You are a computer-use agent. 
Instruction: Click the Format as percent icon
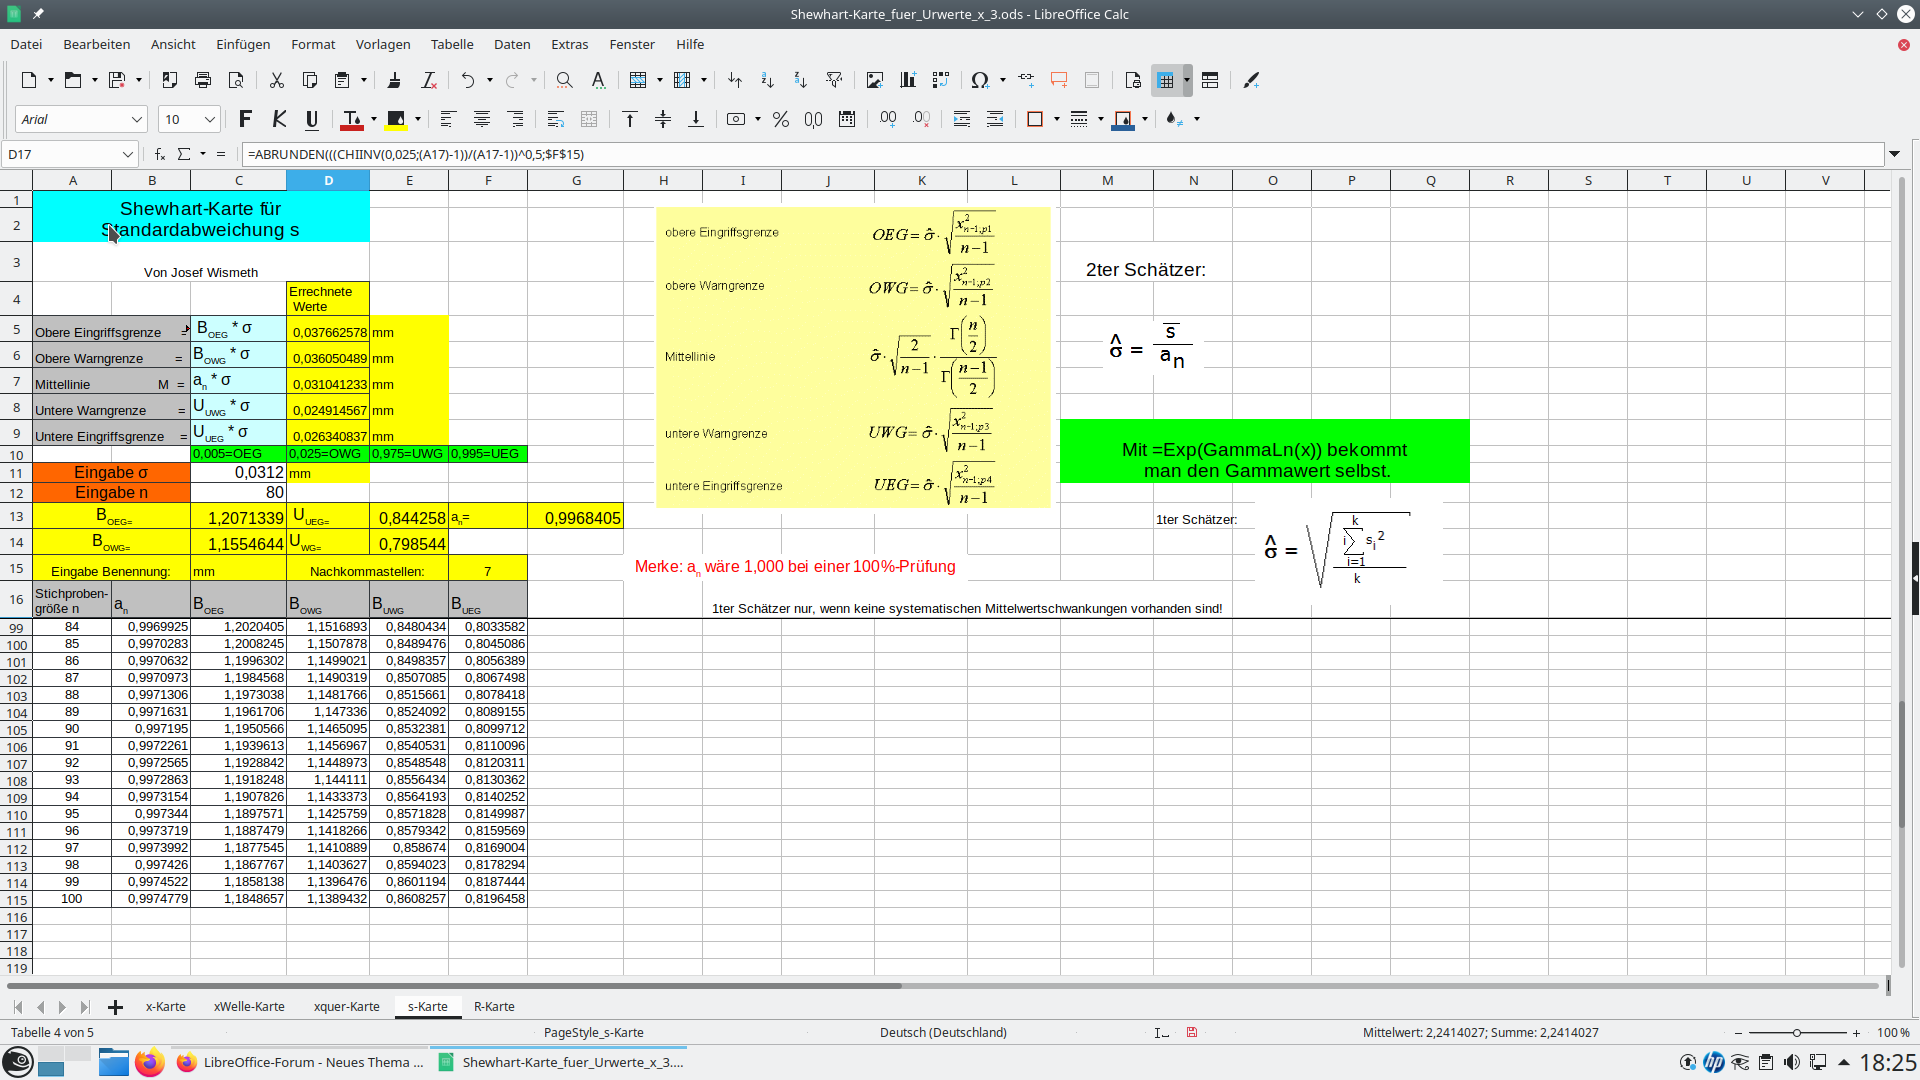tap(781, 119)
